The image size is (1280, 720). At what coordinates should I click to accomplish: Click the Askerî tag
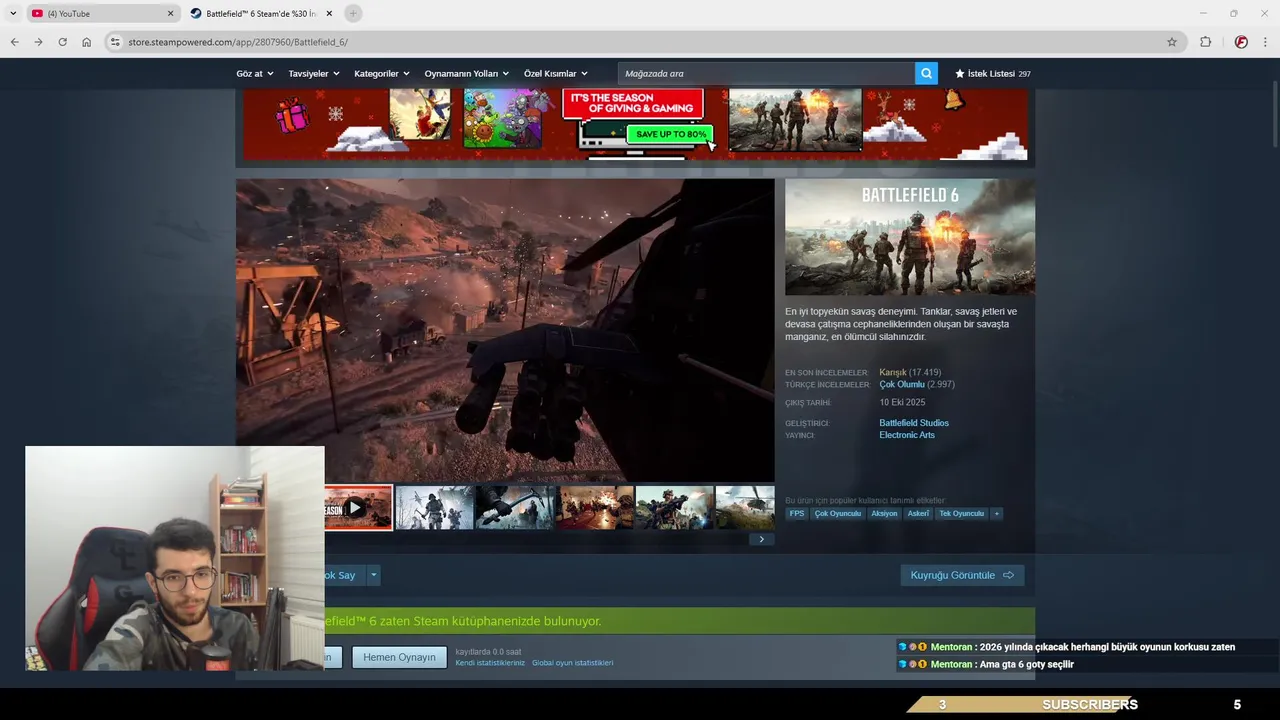[918, 514]
